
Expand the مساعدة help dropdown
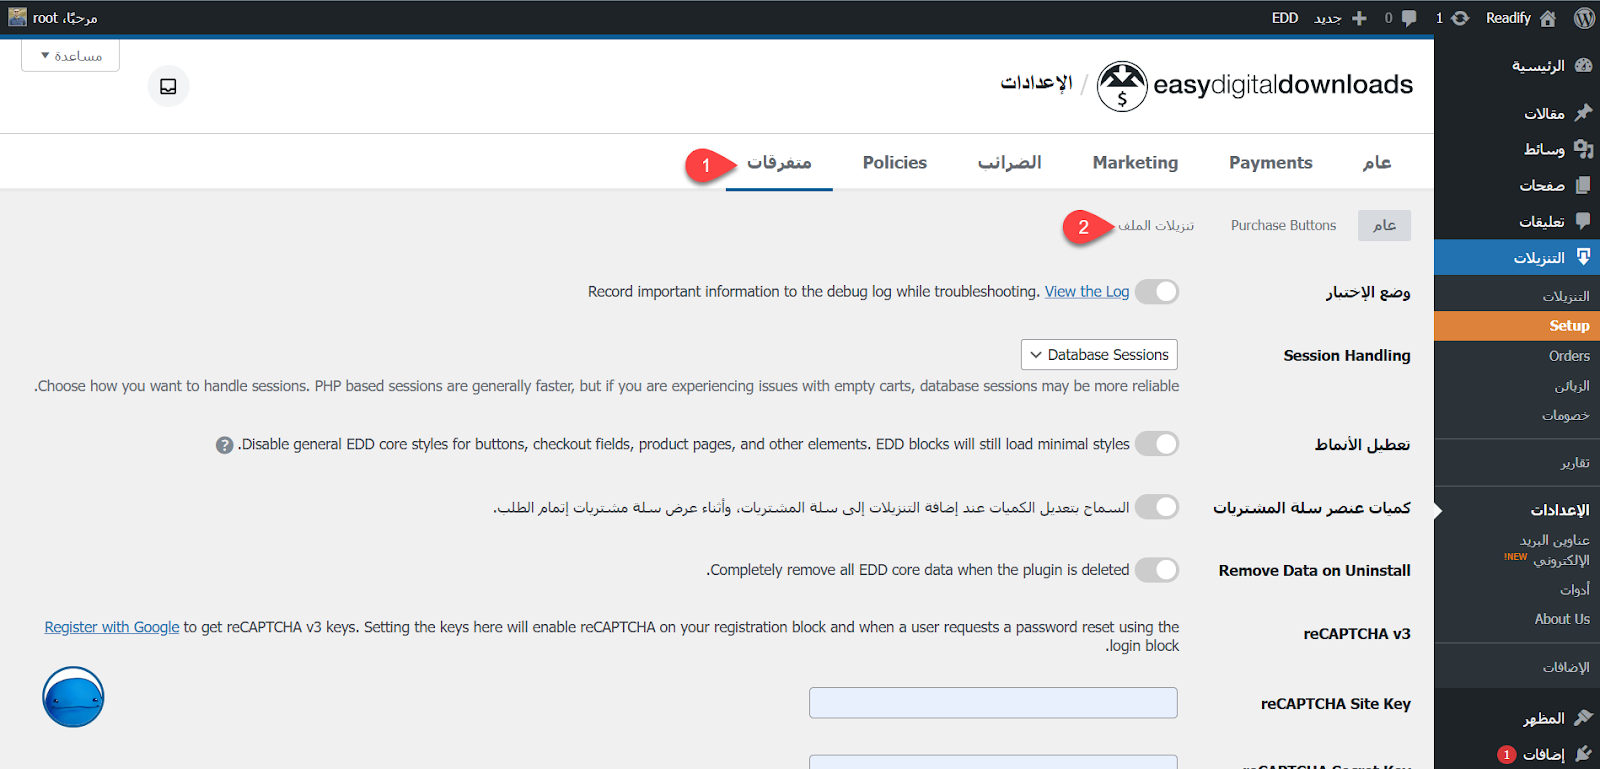point(71,56)
